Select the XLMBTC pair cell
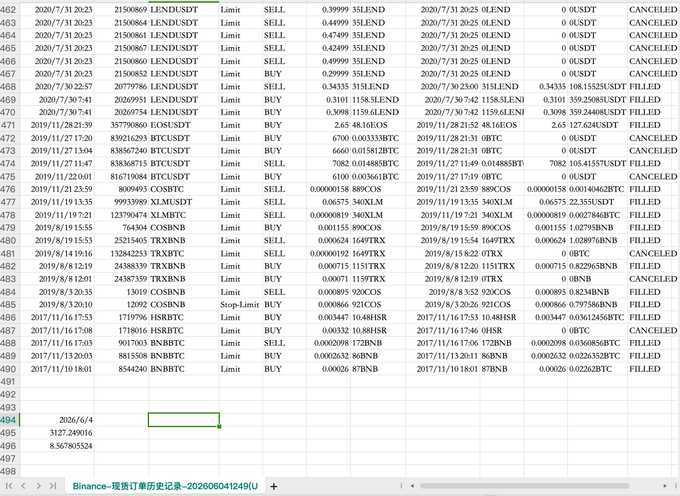The image size is (680, 496). (183, 215)
